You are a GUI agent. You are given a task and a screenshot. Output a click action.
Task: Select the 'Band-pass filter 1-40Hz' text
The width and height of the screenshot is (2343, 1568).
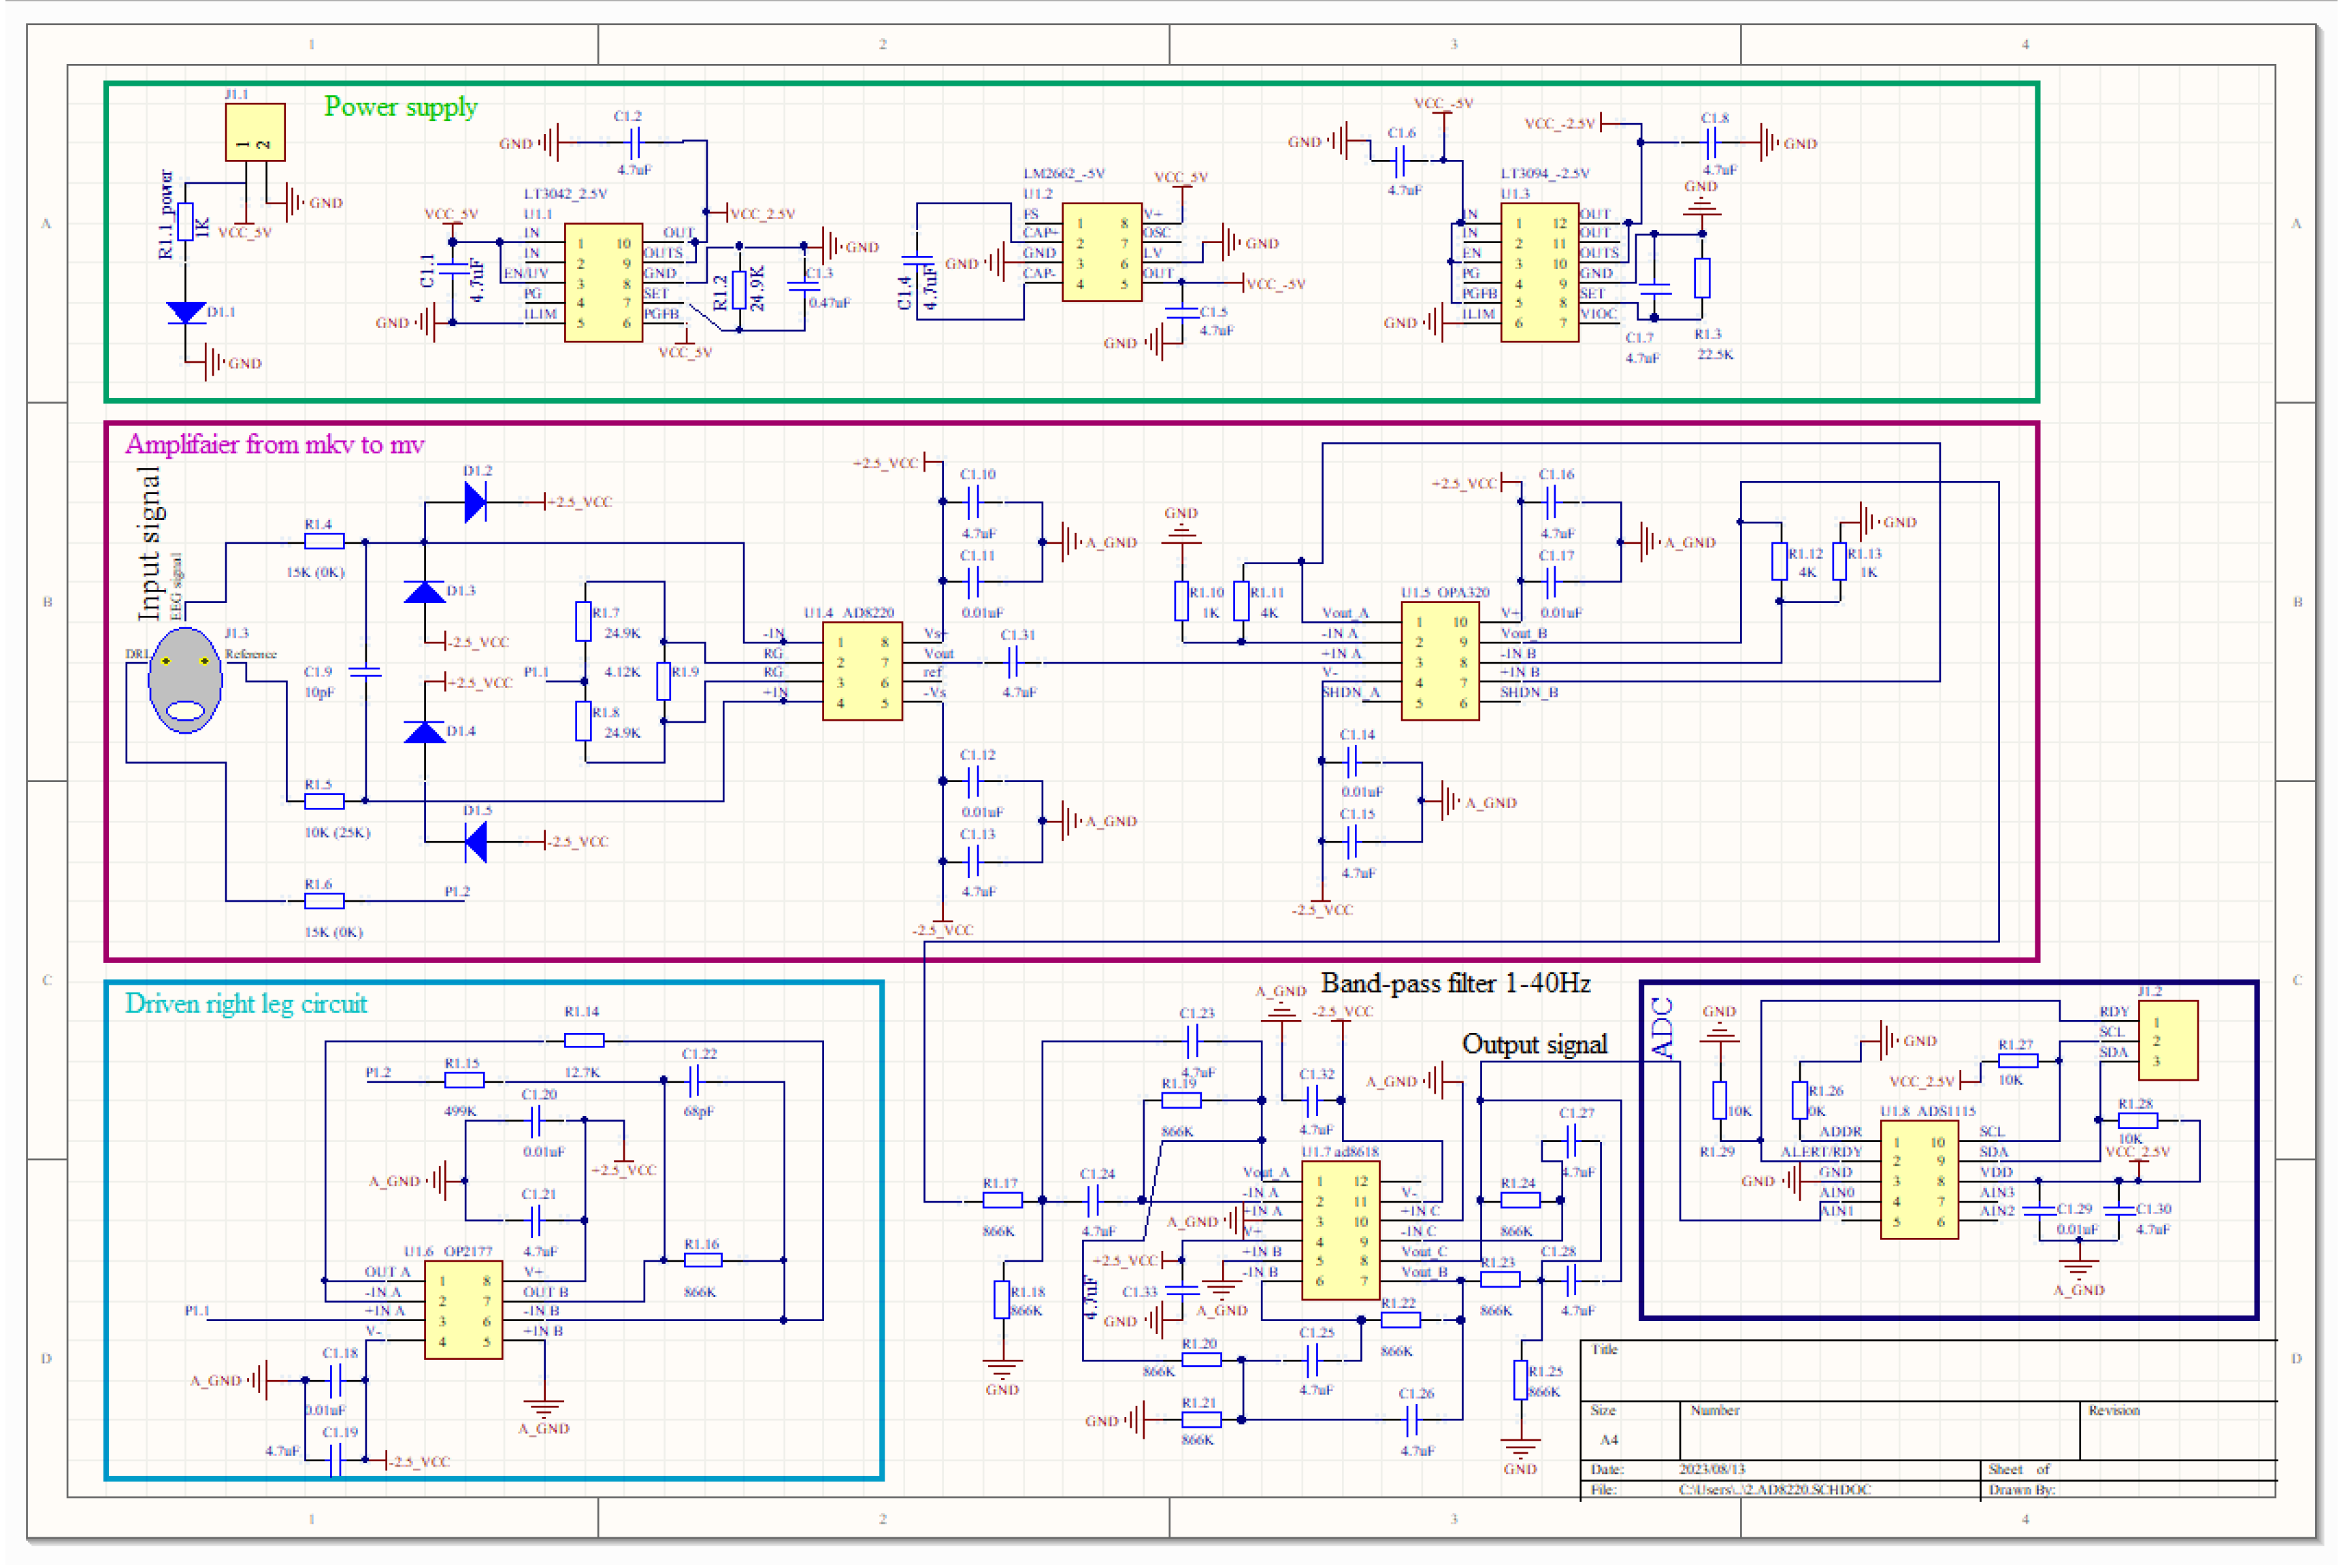[x=1456, y=984]
